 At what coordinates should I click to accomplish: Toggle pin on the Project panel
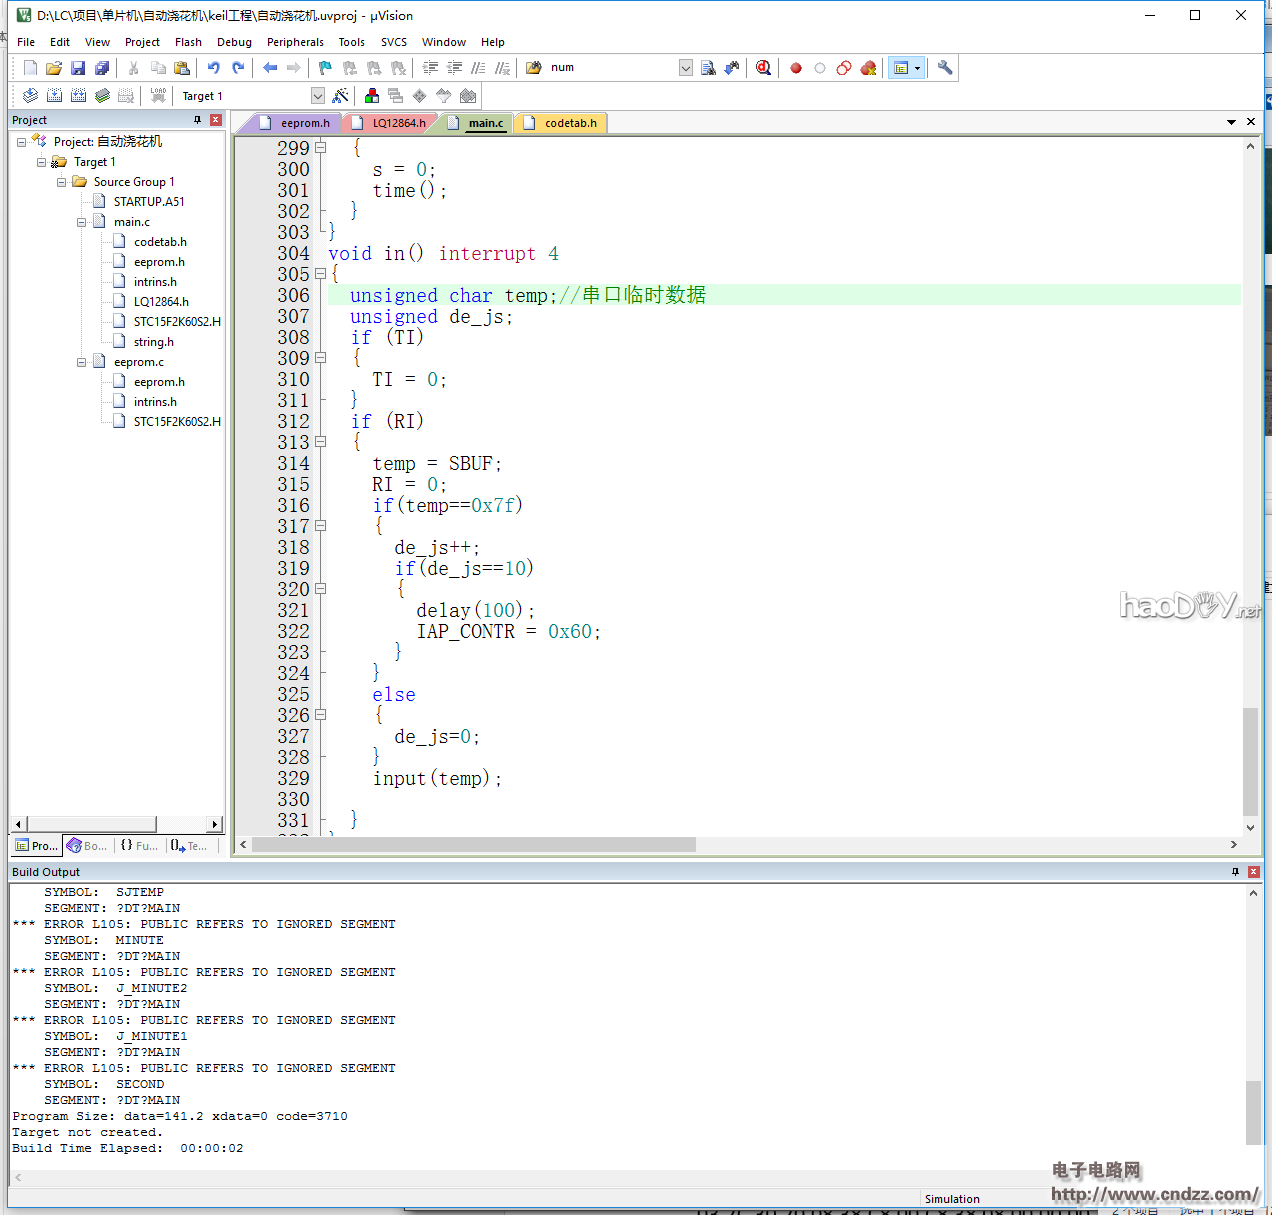(197, 120)
